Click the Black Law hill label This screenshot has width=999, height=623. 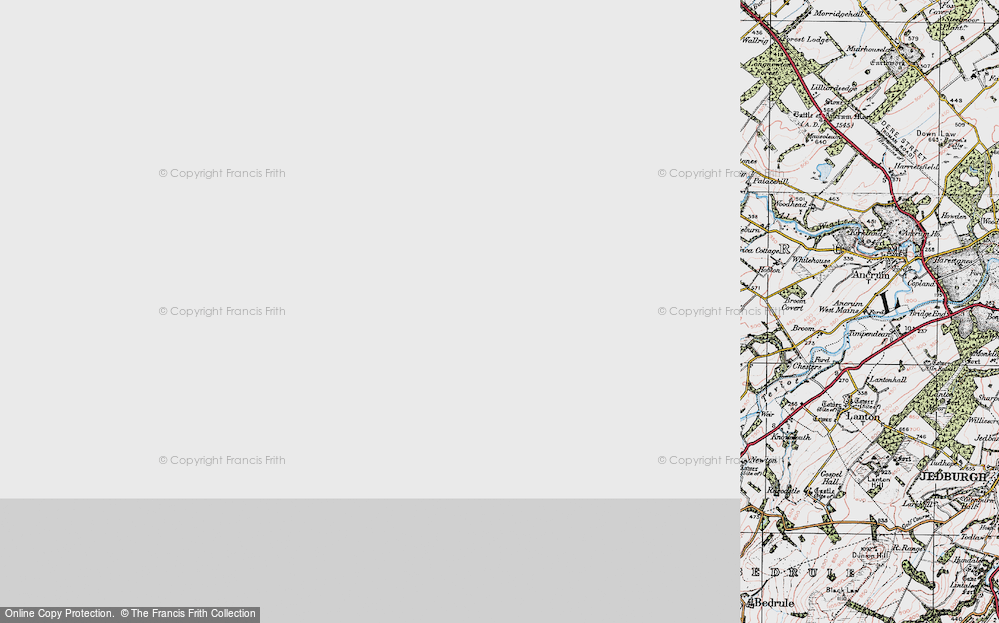coord(840,591)
